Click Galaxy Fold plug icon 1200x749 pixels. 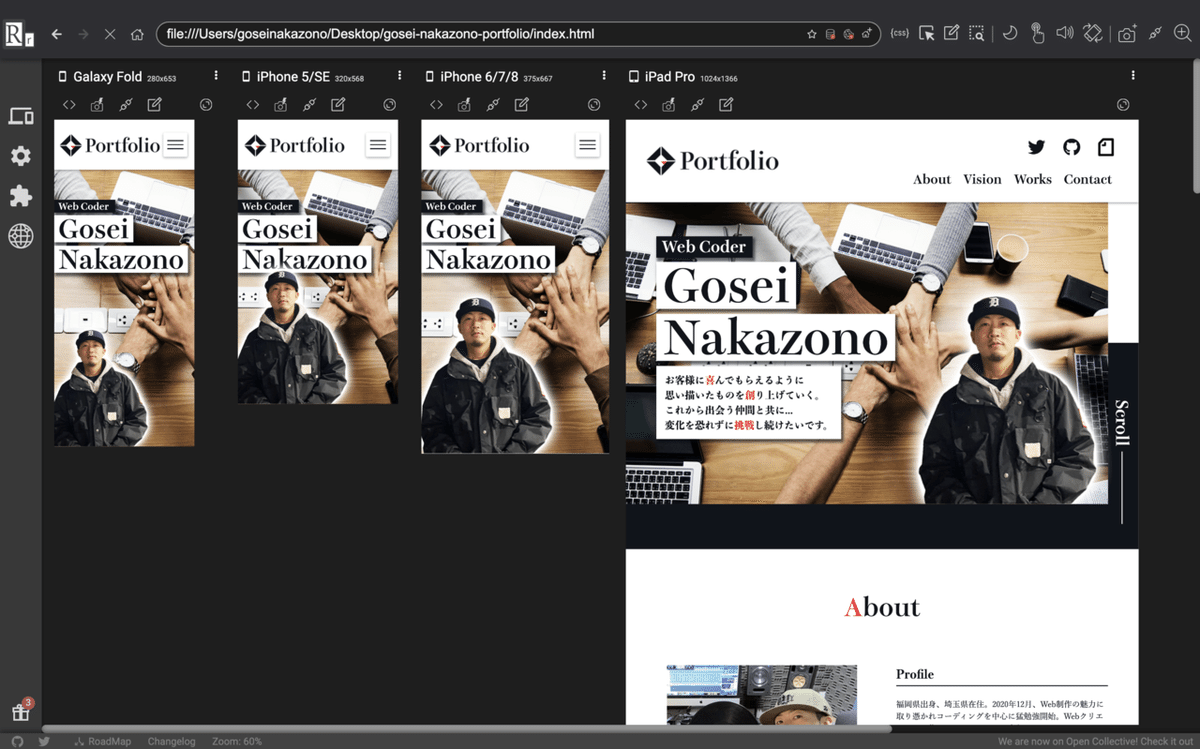(x=125, y=104)
